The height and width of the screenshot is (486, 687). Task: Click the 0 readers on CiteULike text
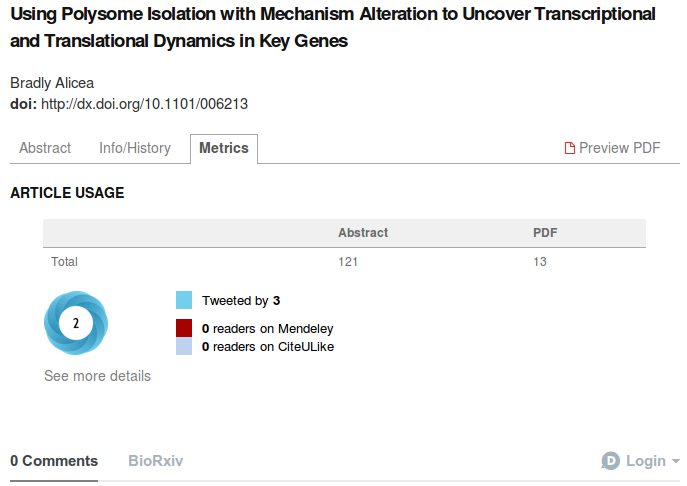tap(267, 347)
